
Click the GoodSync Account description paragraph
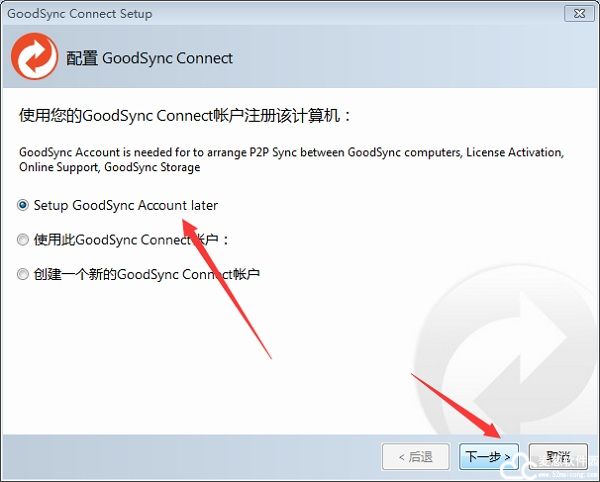(292, 160)
